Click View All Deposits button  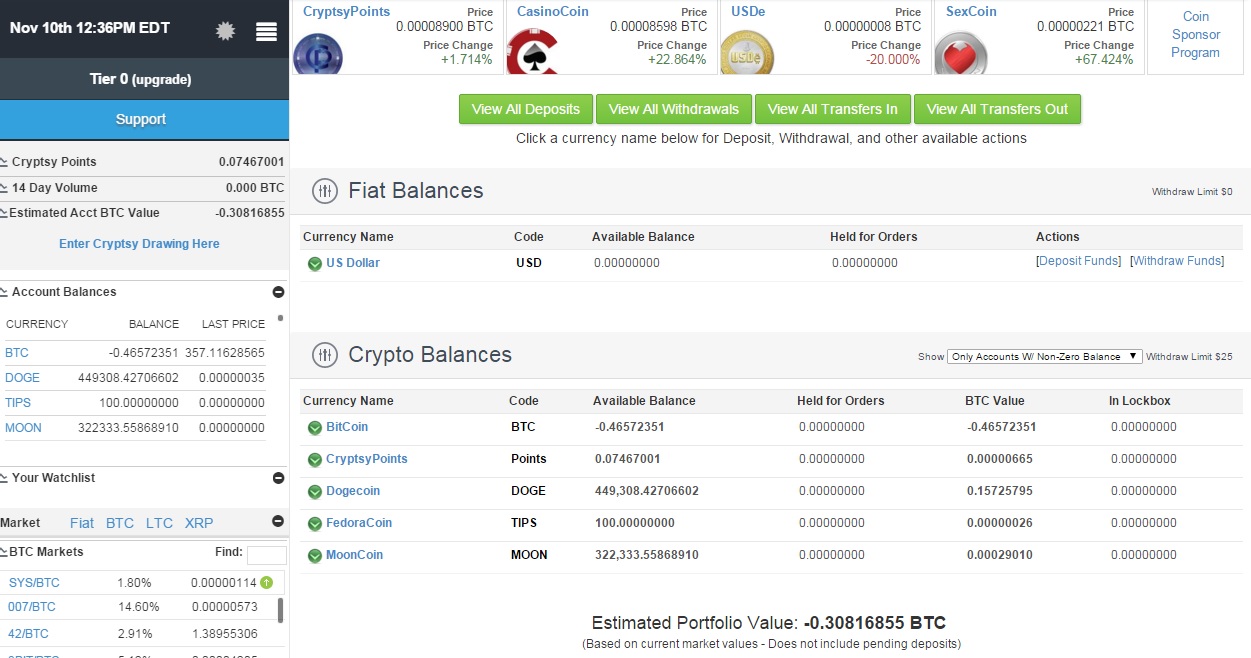pyautogui.click(x=526, y=109)
